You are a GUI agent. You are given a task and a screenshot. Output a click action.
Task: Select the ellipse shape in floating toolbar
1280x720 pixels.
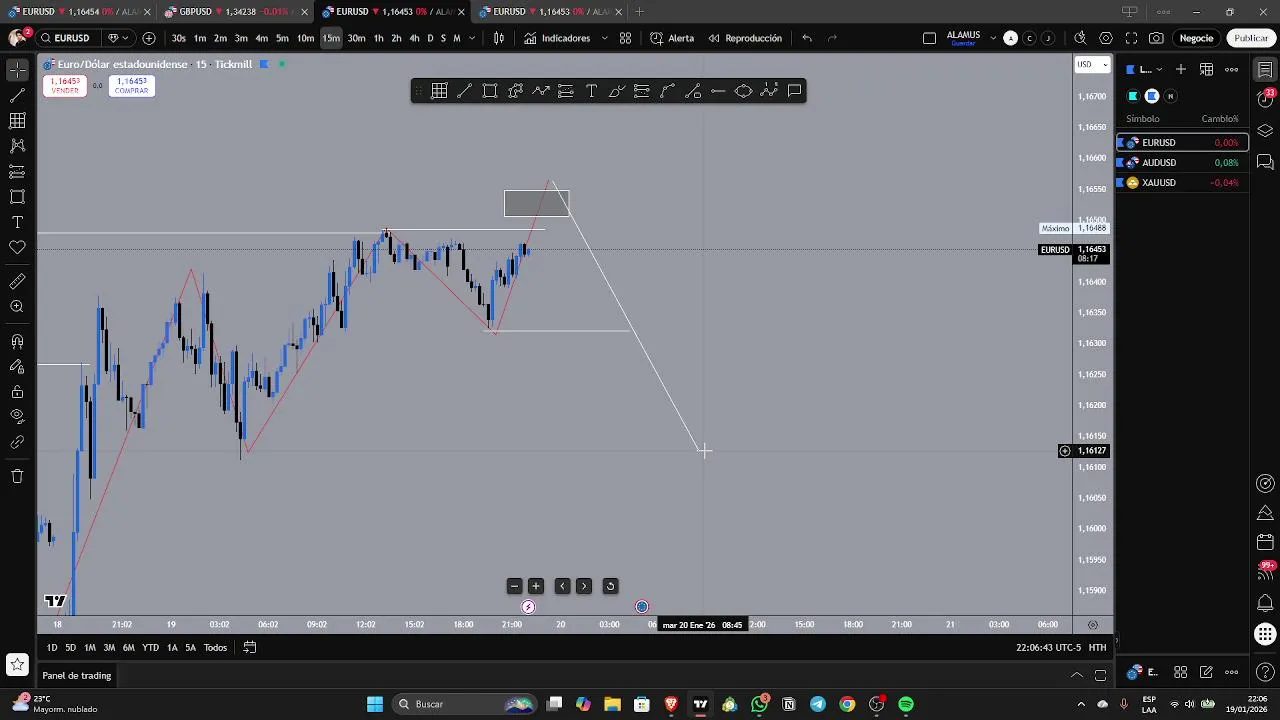point(743,91)
